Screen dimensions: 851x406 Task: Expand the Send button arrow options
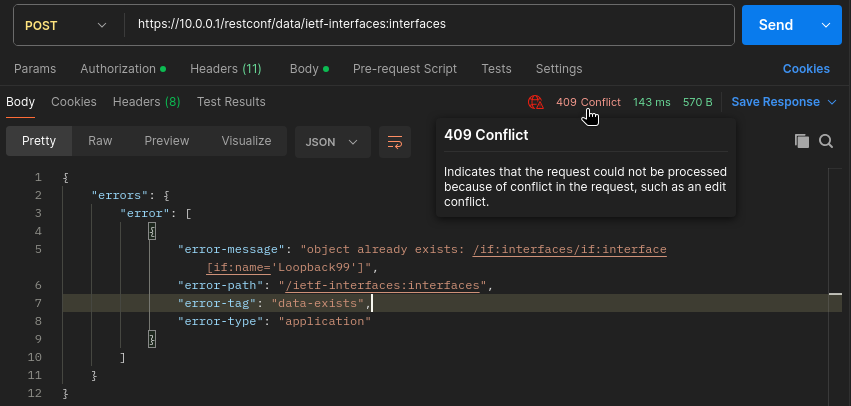826,26
